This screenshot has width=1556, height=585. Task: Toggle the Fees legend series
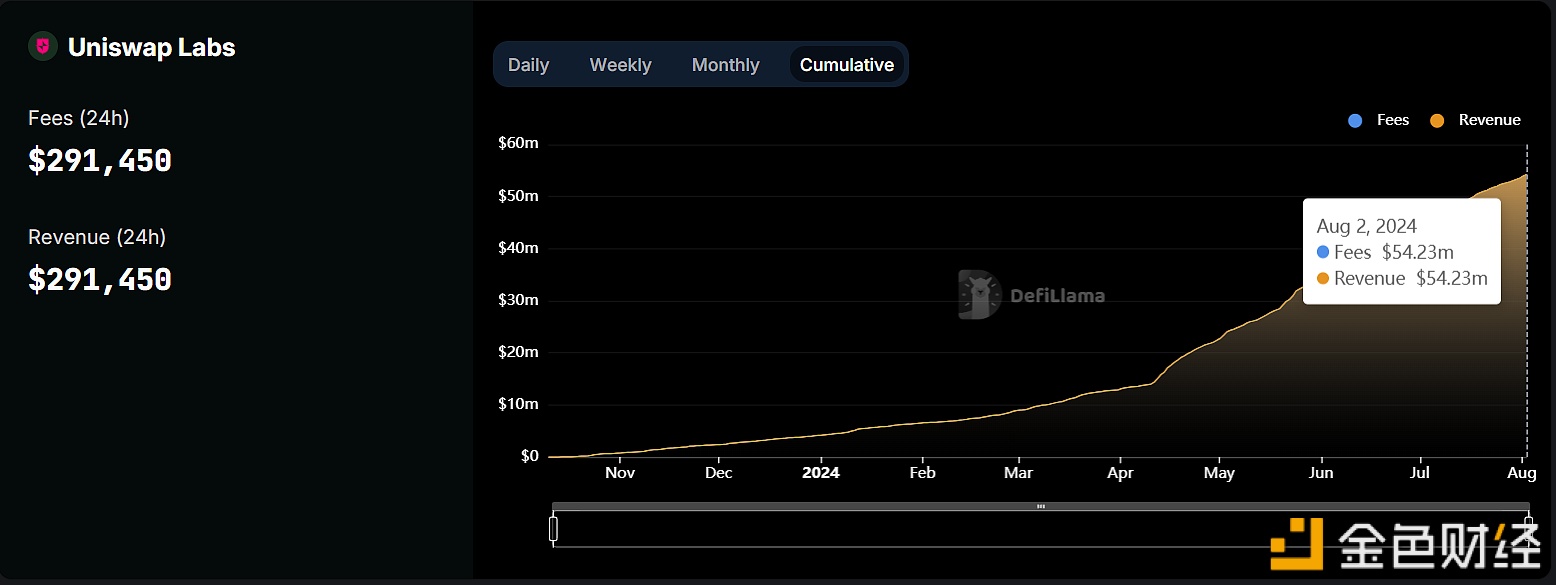(x=1379, y=120)
